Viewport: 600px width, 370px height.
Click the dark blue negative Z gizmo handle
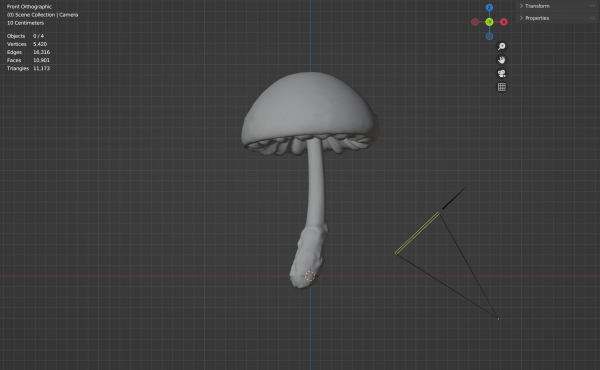pyautogui.click(x=489, y=36)
